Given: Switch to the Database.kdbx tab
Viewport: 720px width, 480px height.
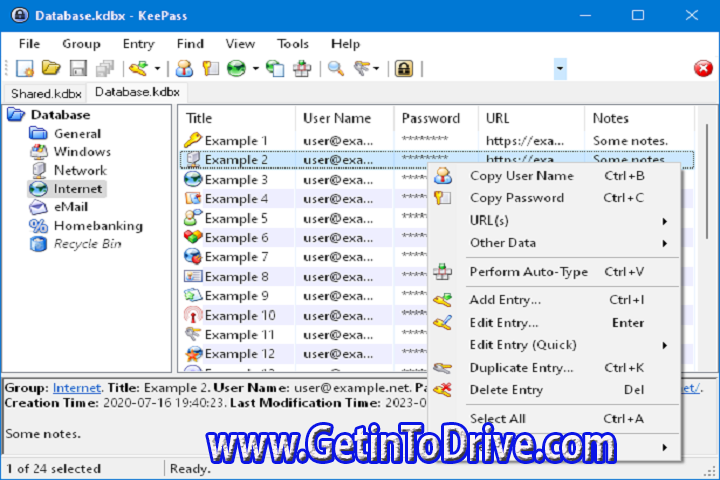Looking at the screenshot, I should click(137, 92).
